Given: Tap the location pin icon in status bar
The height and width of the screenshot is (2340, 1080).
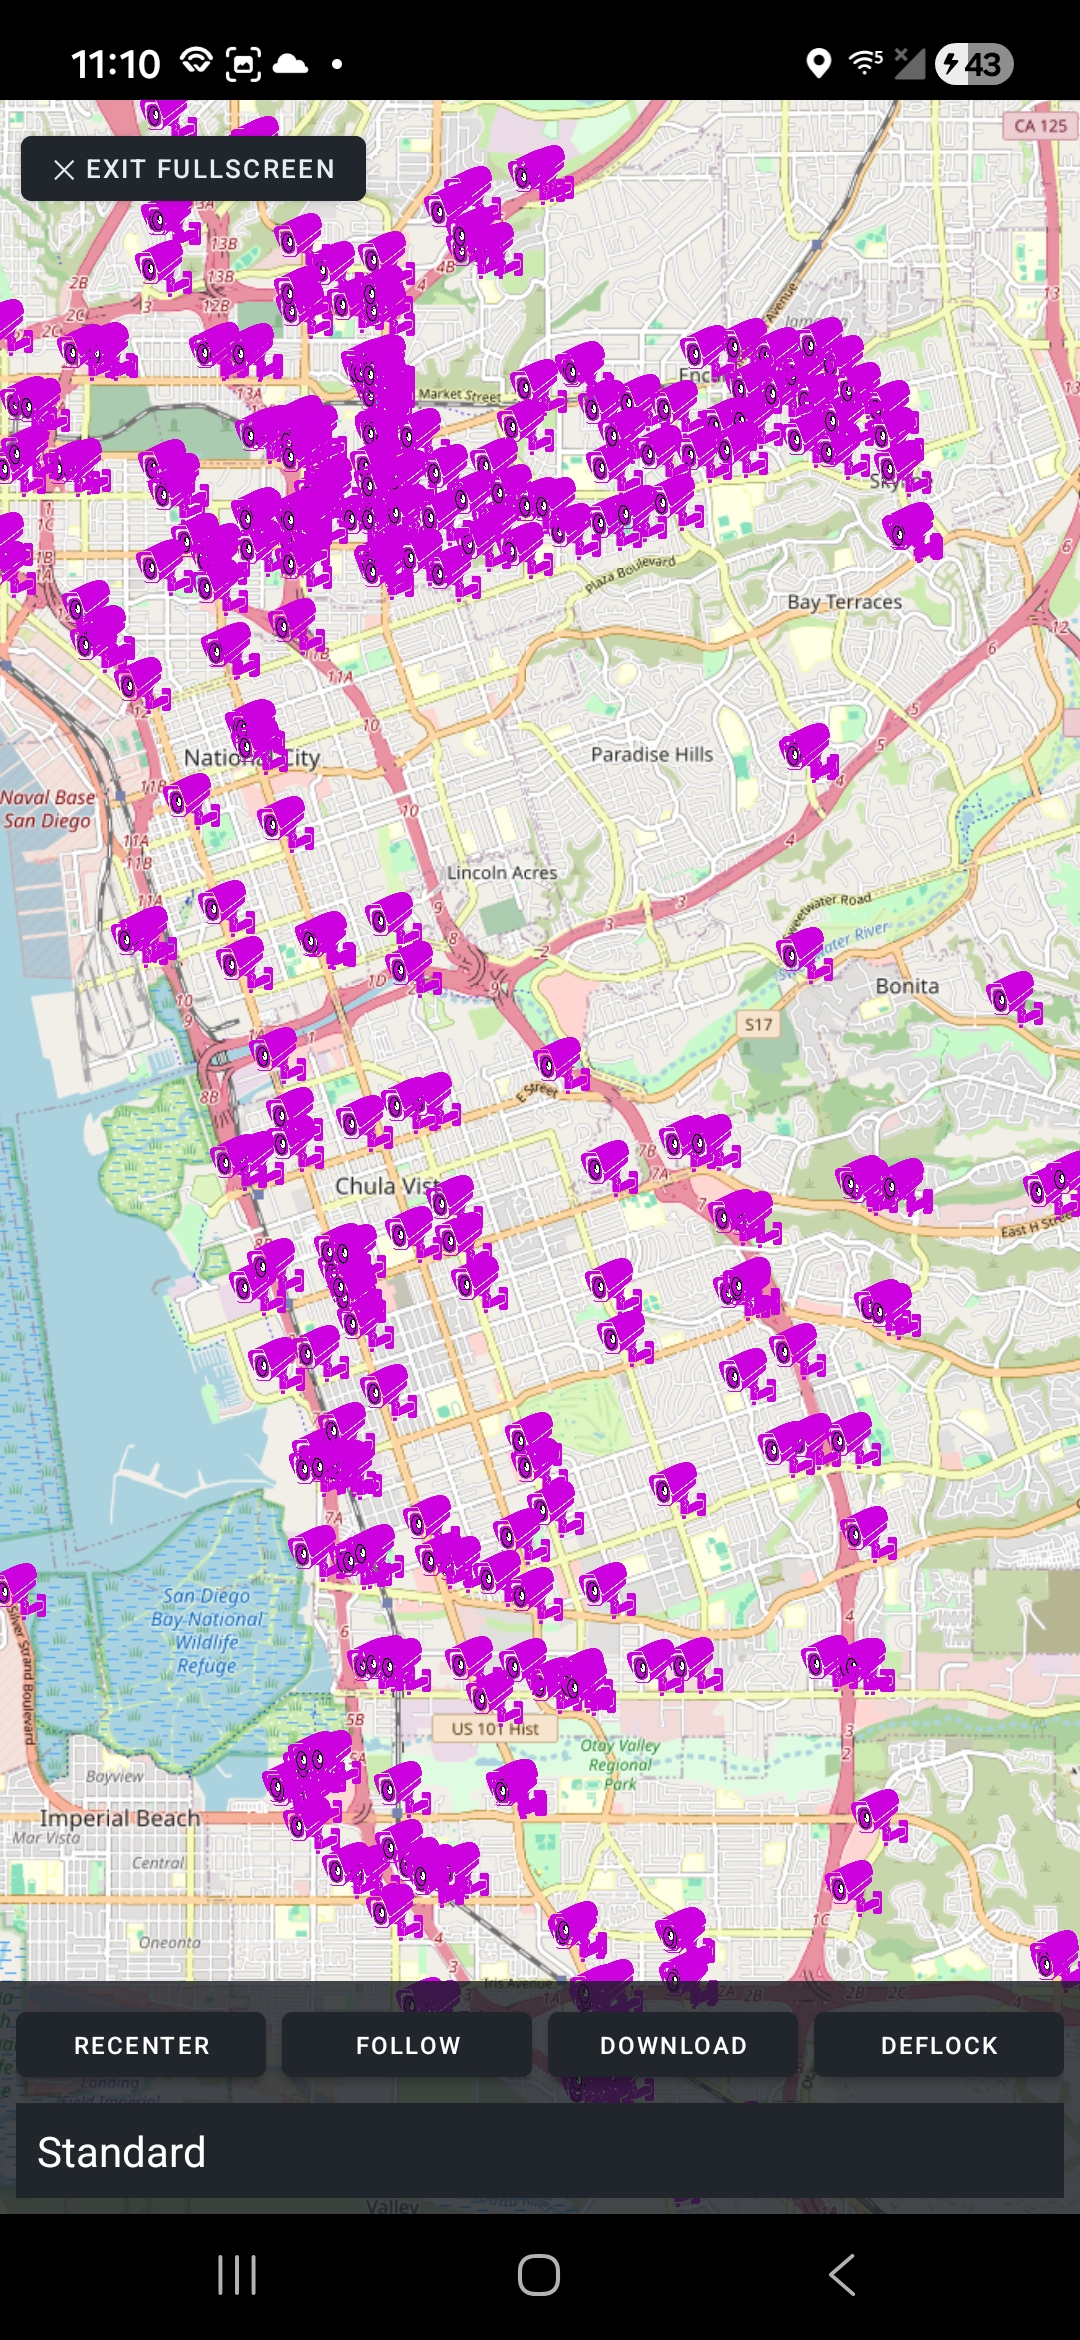Looking at the screenshot, I should [818, 63].
